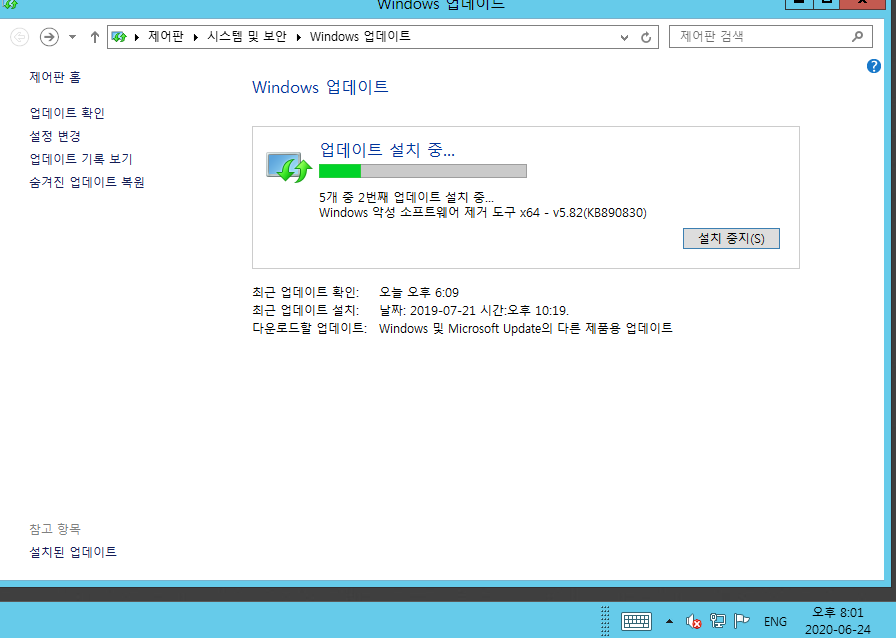Click the 업데이트 설치 중... heading

point(387,150)
